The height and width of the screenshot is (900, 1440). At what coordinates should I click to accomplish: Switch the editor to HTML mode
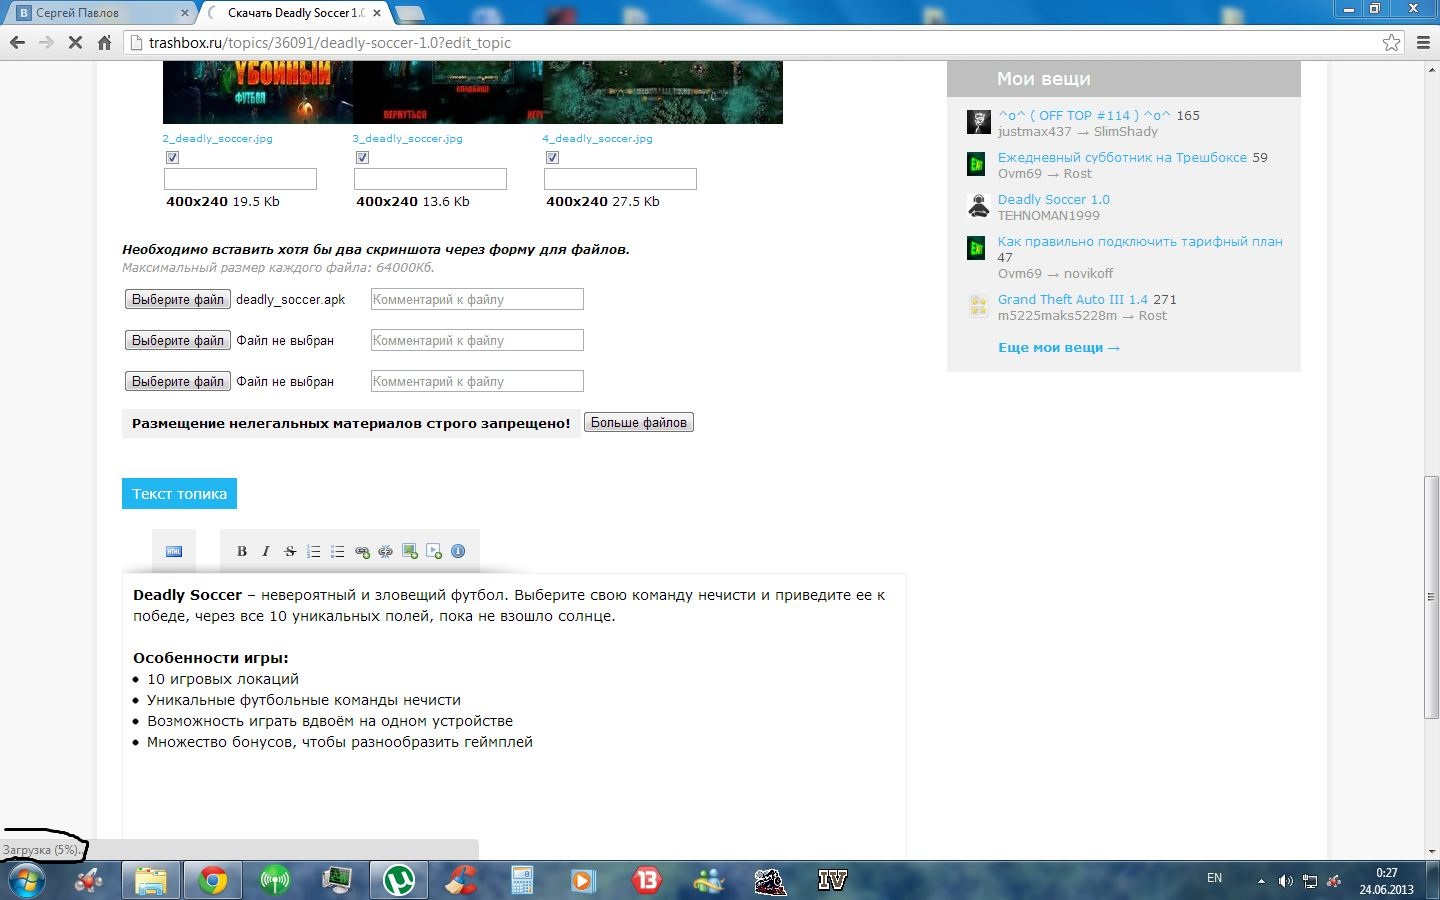pyautogui.click(x=174, y=551)
